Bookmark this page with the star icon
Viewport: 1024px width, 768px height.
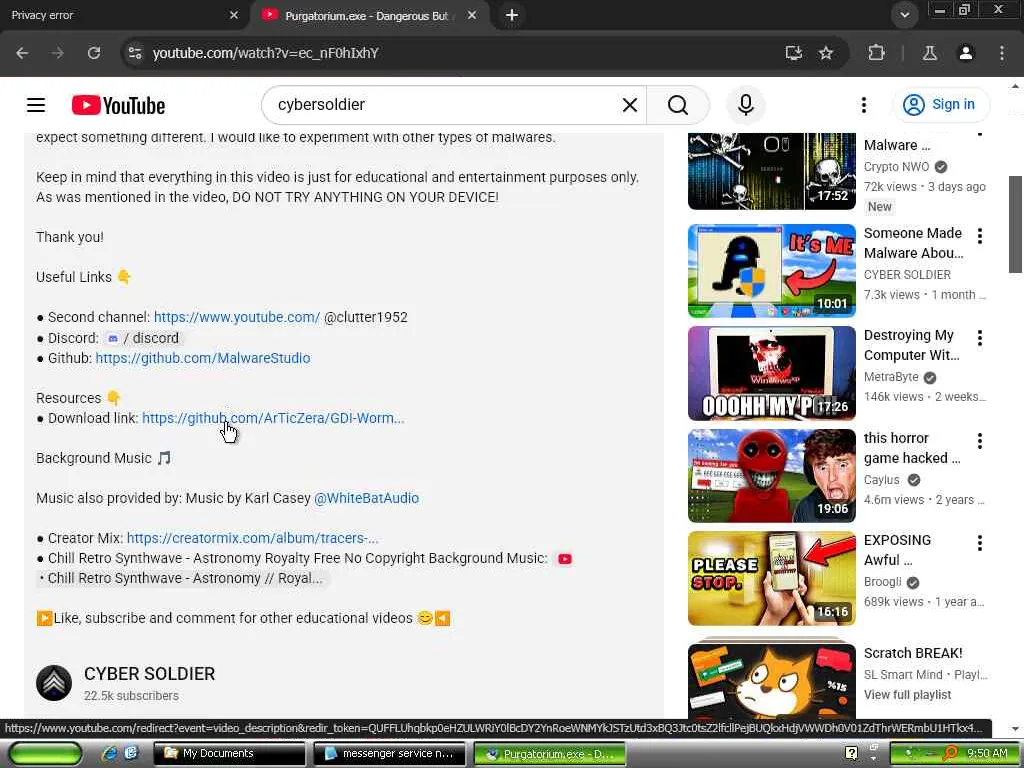click(x=826, y=53)
